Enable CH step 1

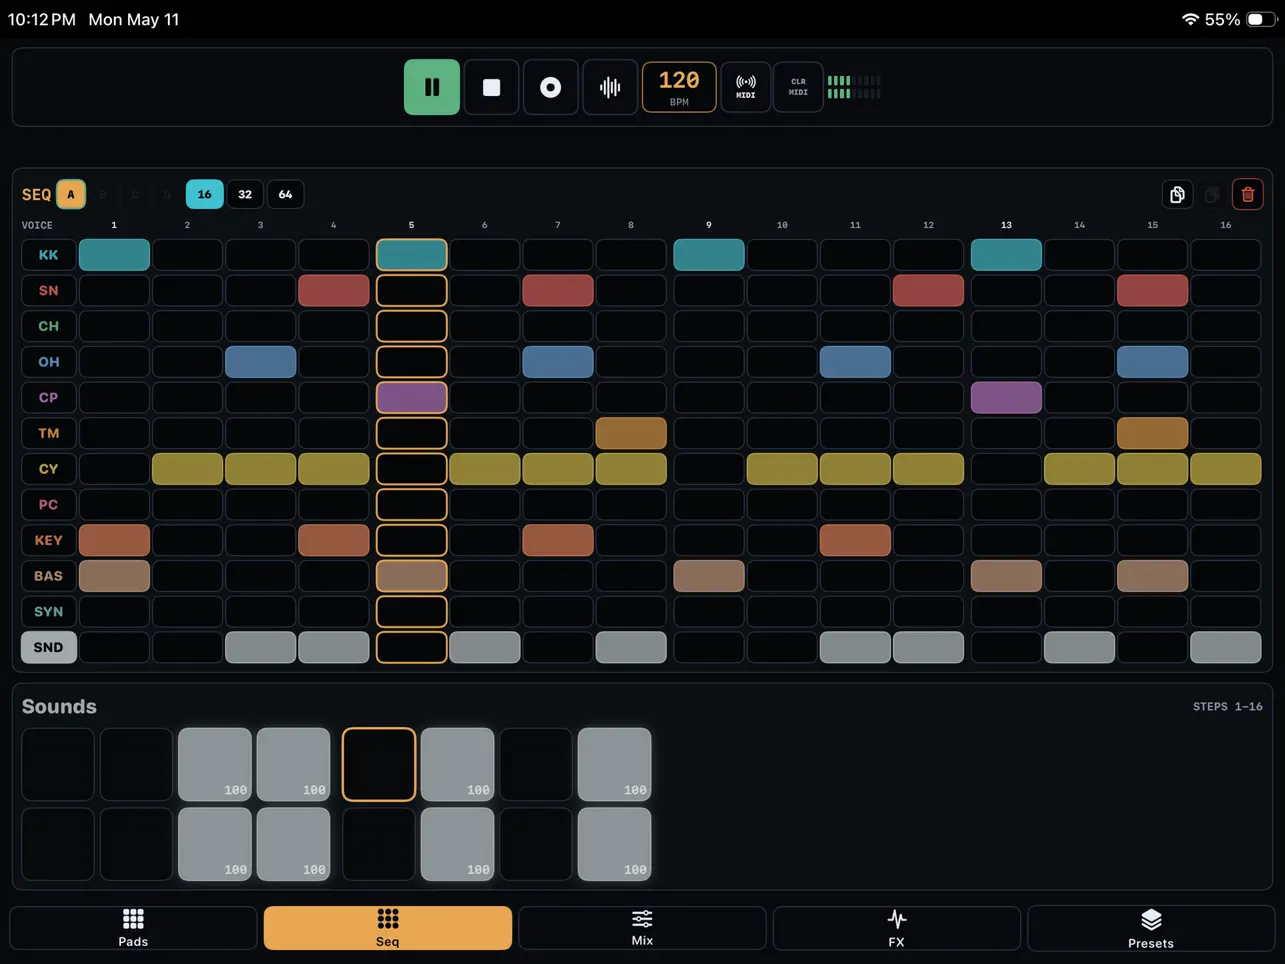pyautogui.click(x=114, y=326)
